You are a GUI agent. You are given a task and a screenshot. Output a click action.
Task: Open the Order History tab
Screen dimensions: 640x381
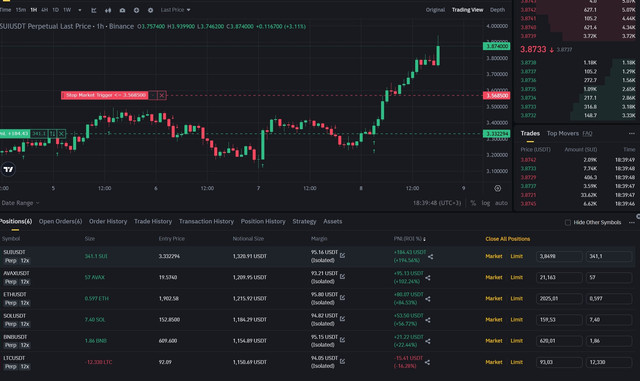point(108,221)
